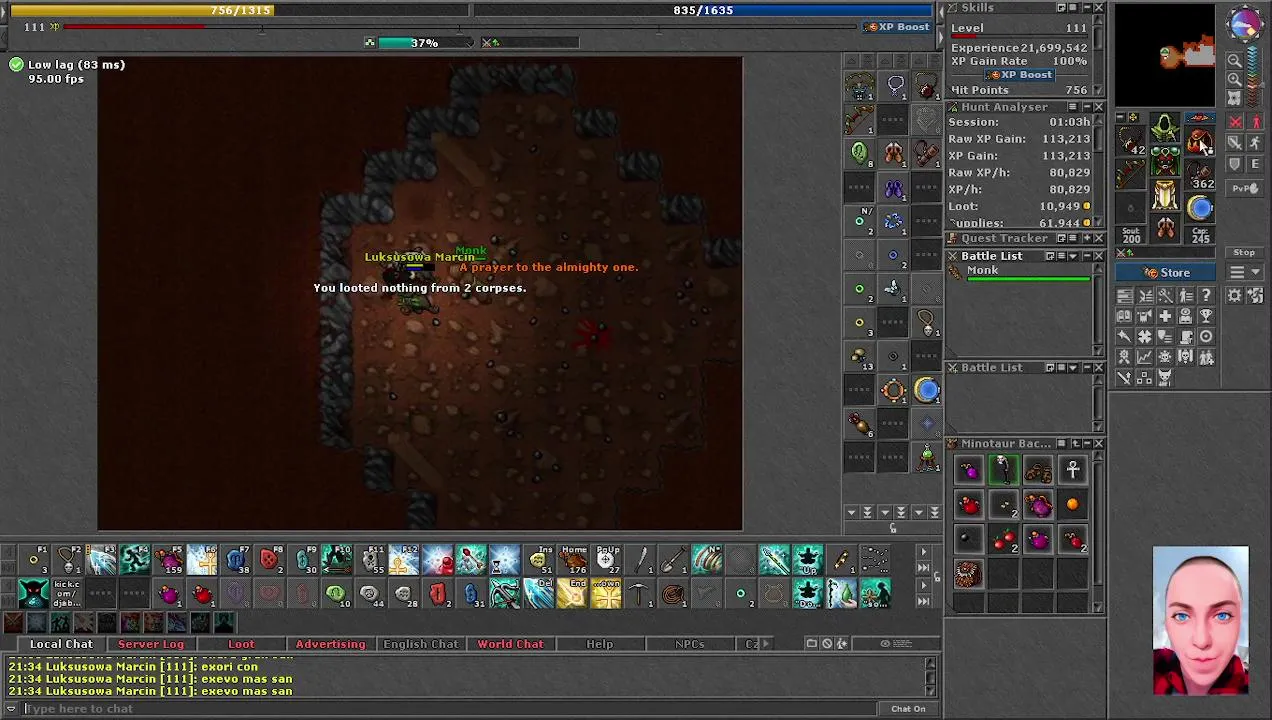Image resolution: width=1272 pixels, height=720 pixels.
Task: Switch to the Loot chat tab
Action: (241, 644)
